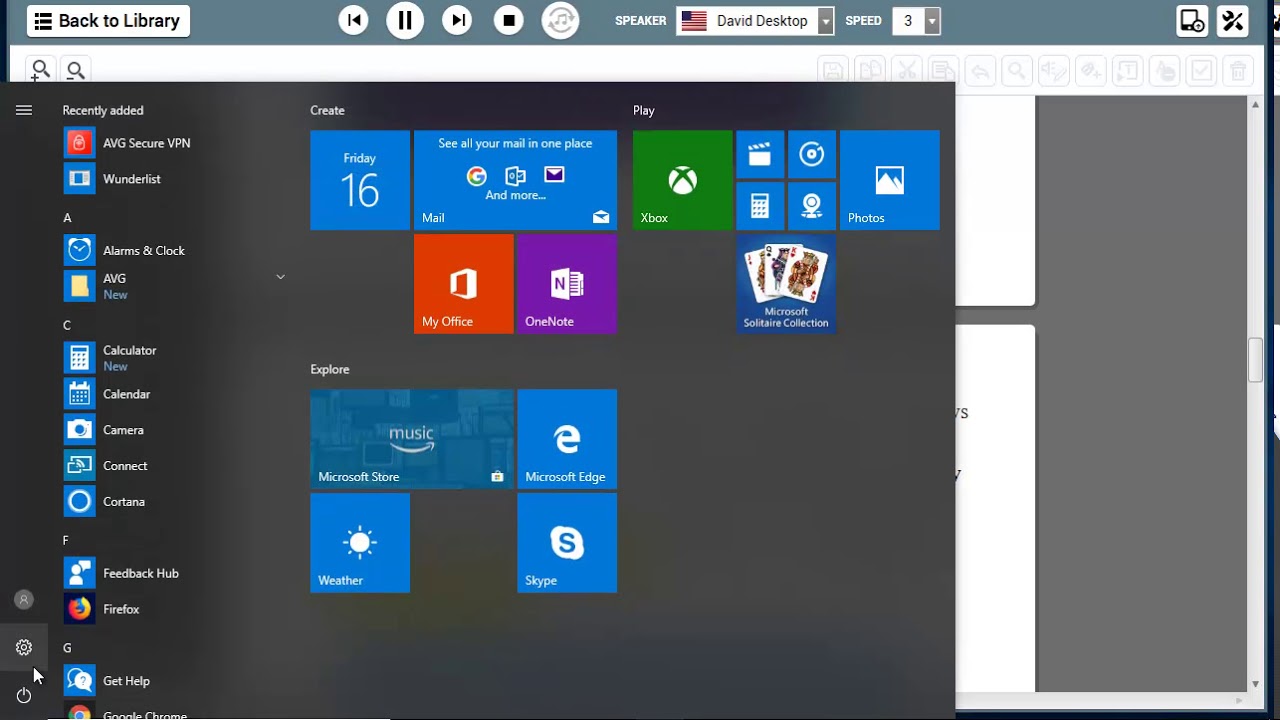Open Microsoft Solitaire Collection tile
The height and width of the screenshot is (720, 1280).
(x=786, y=284)
